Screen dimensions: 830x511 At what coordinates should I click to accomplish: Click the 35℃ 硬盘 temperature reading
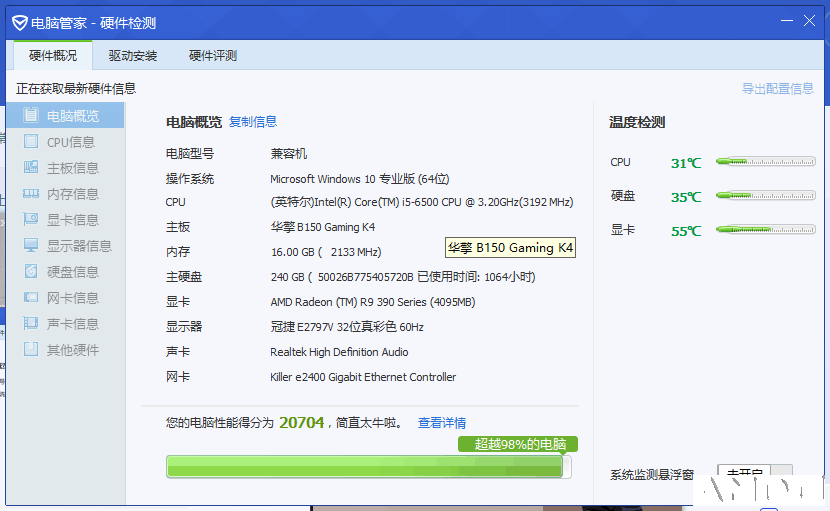(x=686, y=197)
